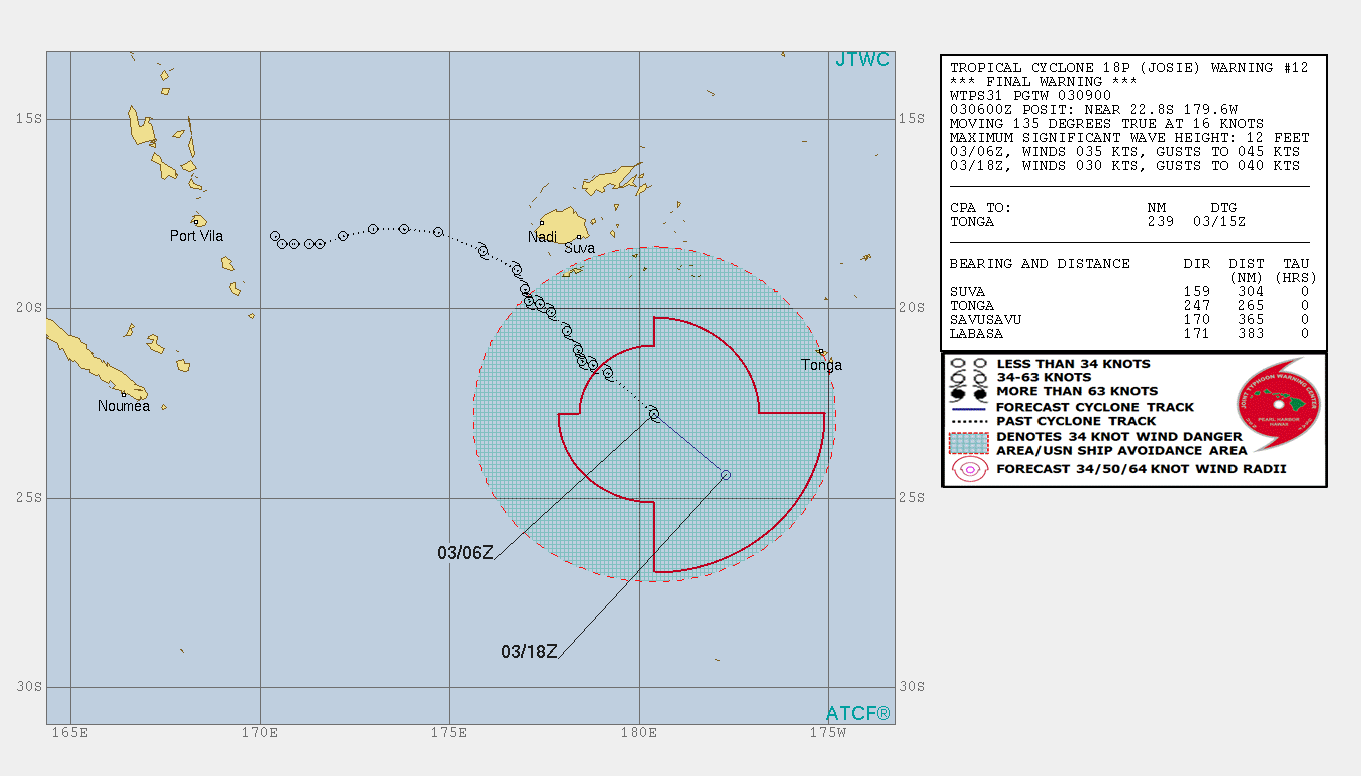Click the 'DENOTES 34 KNOT WIND DANGER' legend text
1361x776 pixels.
pos(1119,437)
